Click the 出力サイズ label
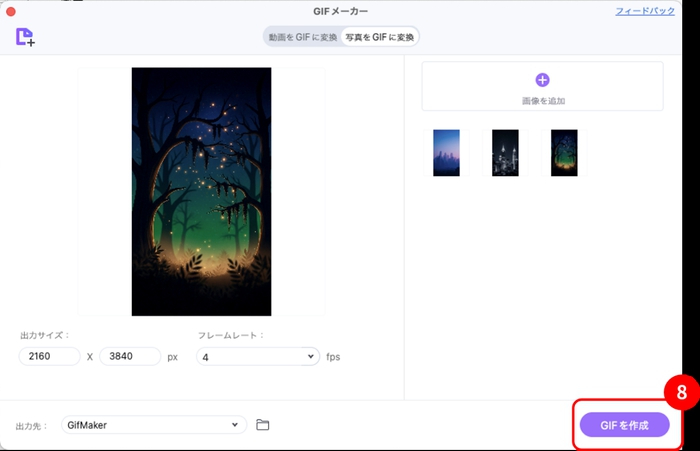This screenshot has height=451, width=700. 45,335
